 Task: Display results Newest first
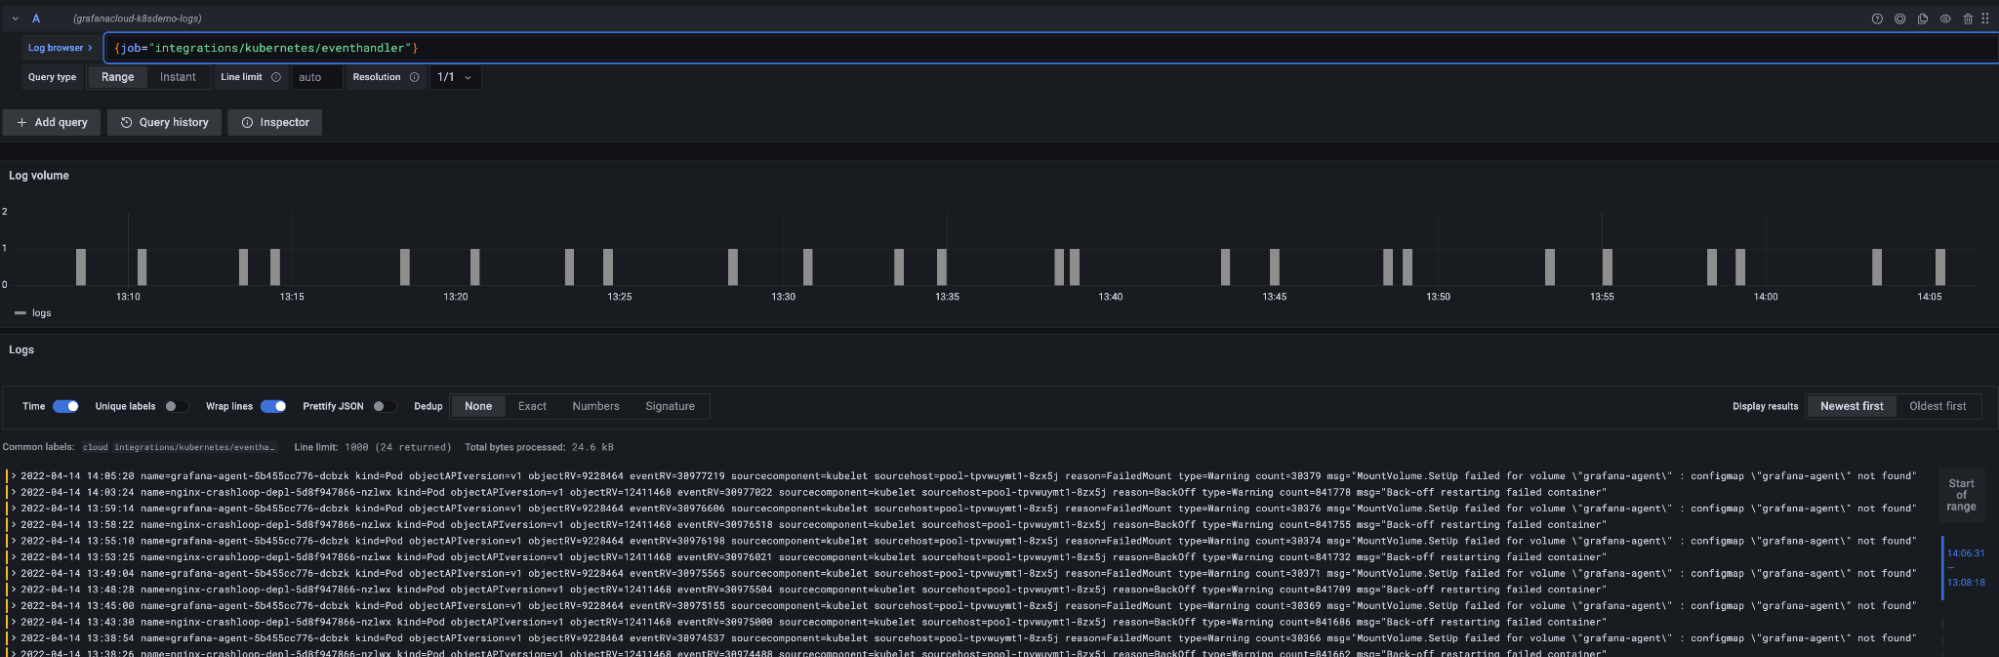(x=1851, y=406)
